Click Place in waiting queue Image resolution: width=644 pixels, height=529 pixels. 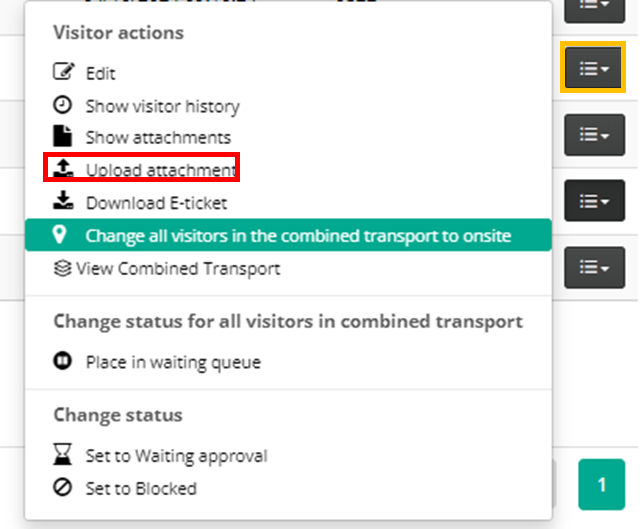click(173, 362)
